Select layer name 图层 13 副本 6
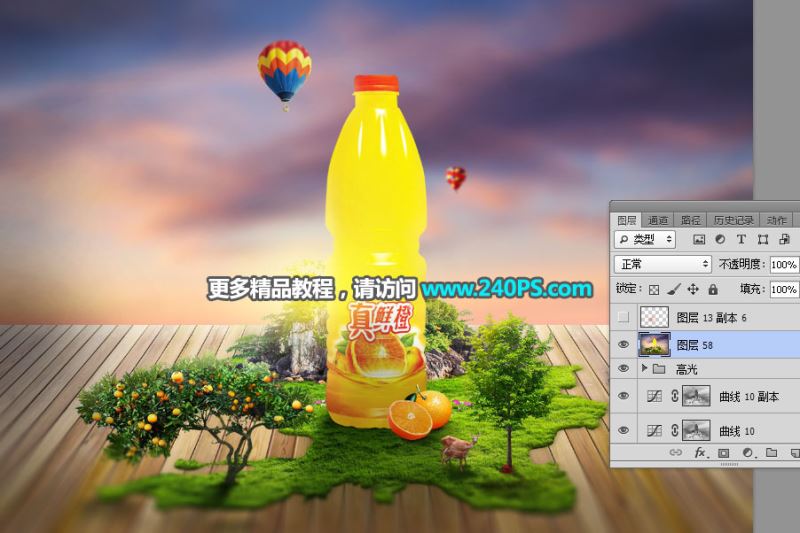The image size is (800, 533). [711, 318]
